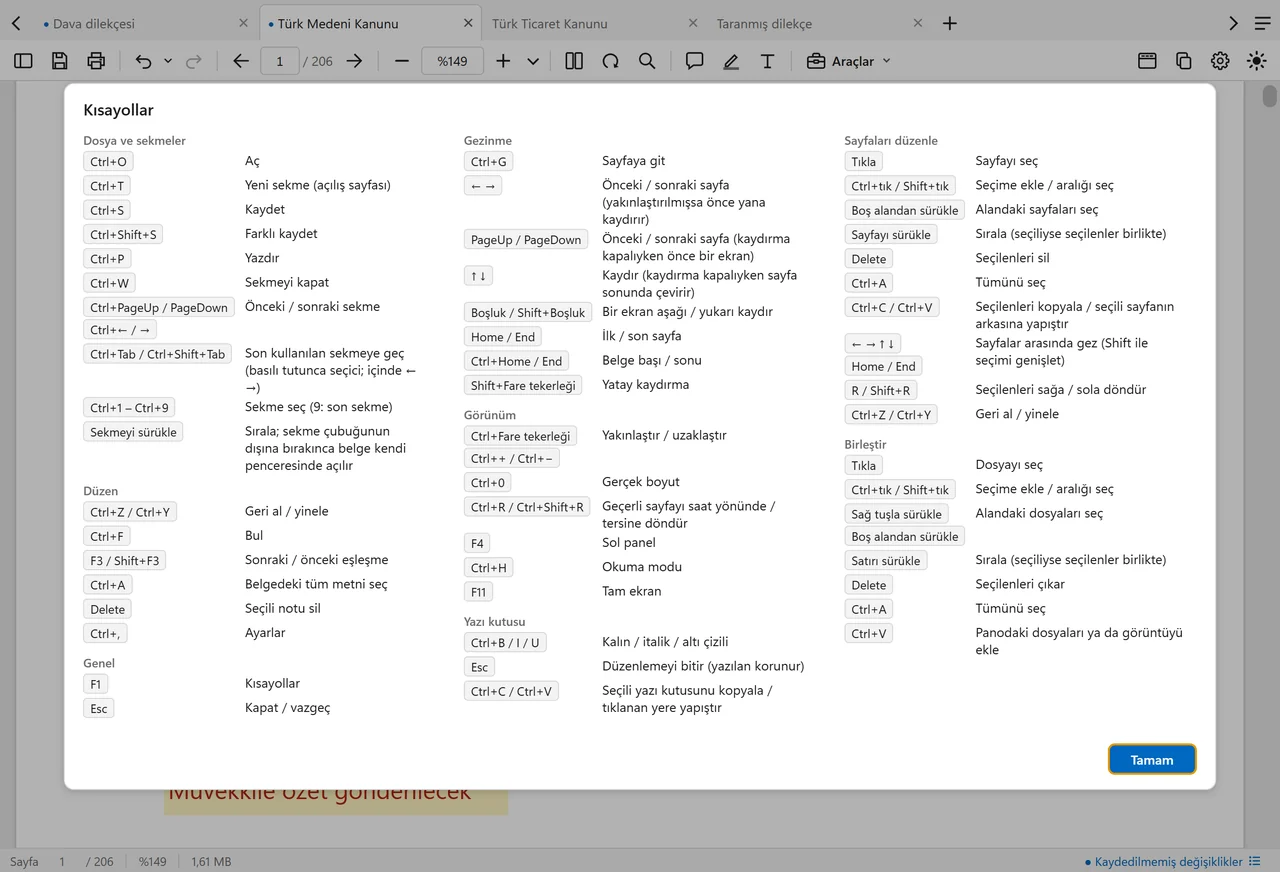Toggle light/dark theme sun icon

click(x=1257, y=61)
